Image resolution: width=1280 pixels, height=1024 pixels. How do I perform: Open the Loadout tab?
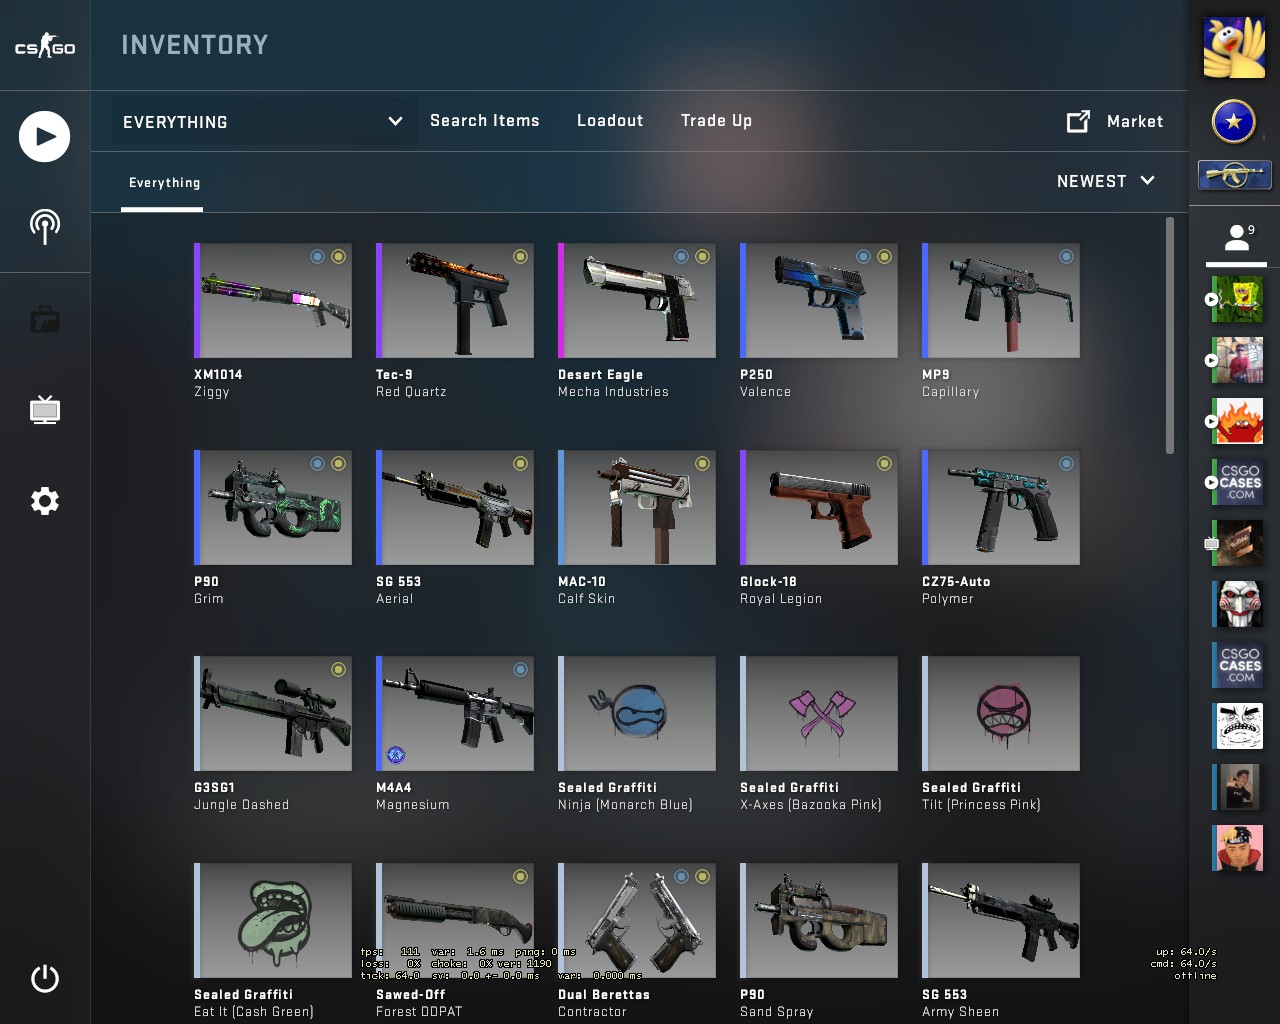click(x=610, y=121)
